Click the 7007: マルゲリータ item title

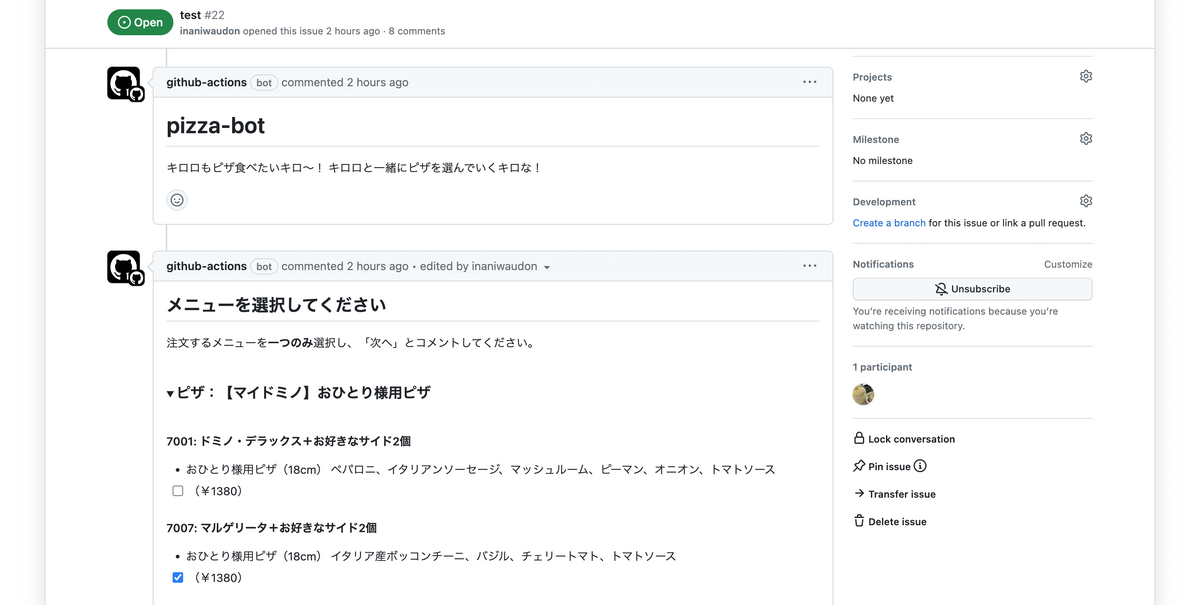click(x=271, y=527)
